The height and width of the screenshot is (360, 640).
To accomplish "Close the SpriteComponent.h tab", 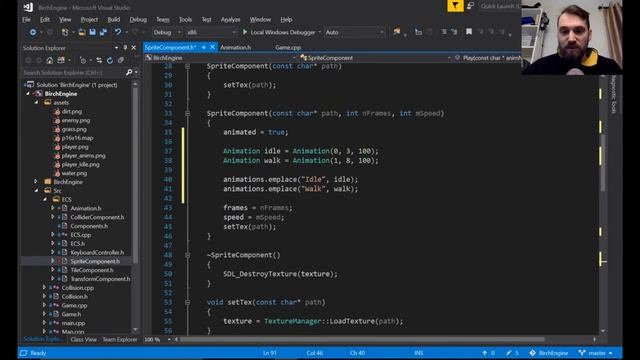I will point(212,47).
